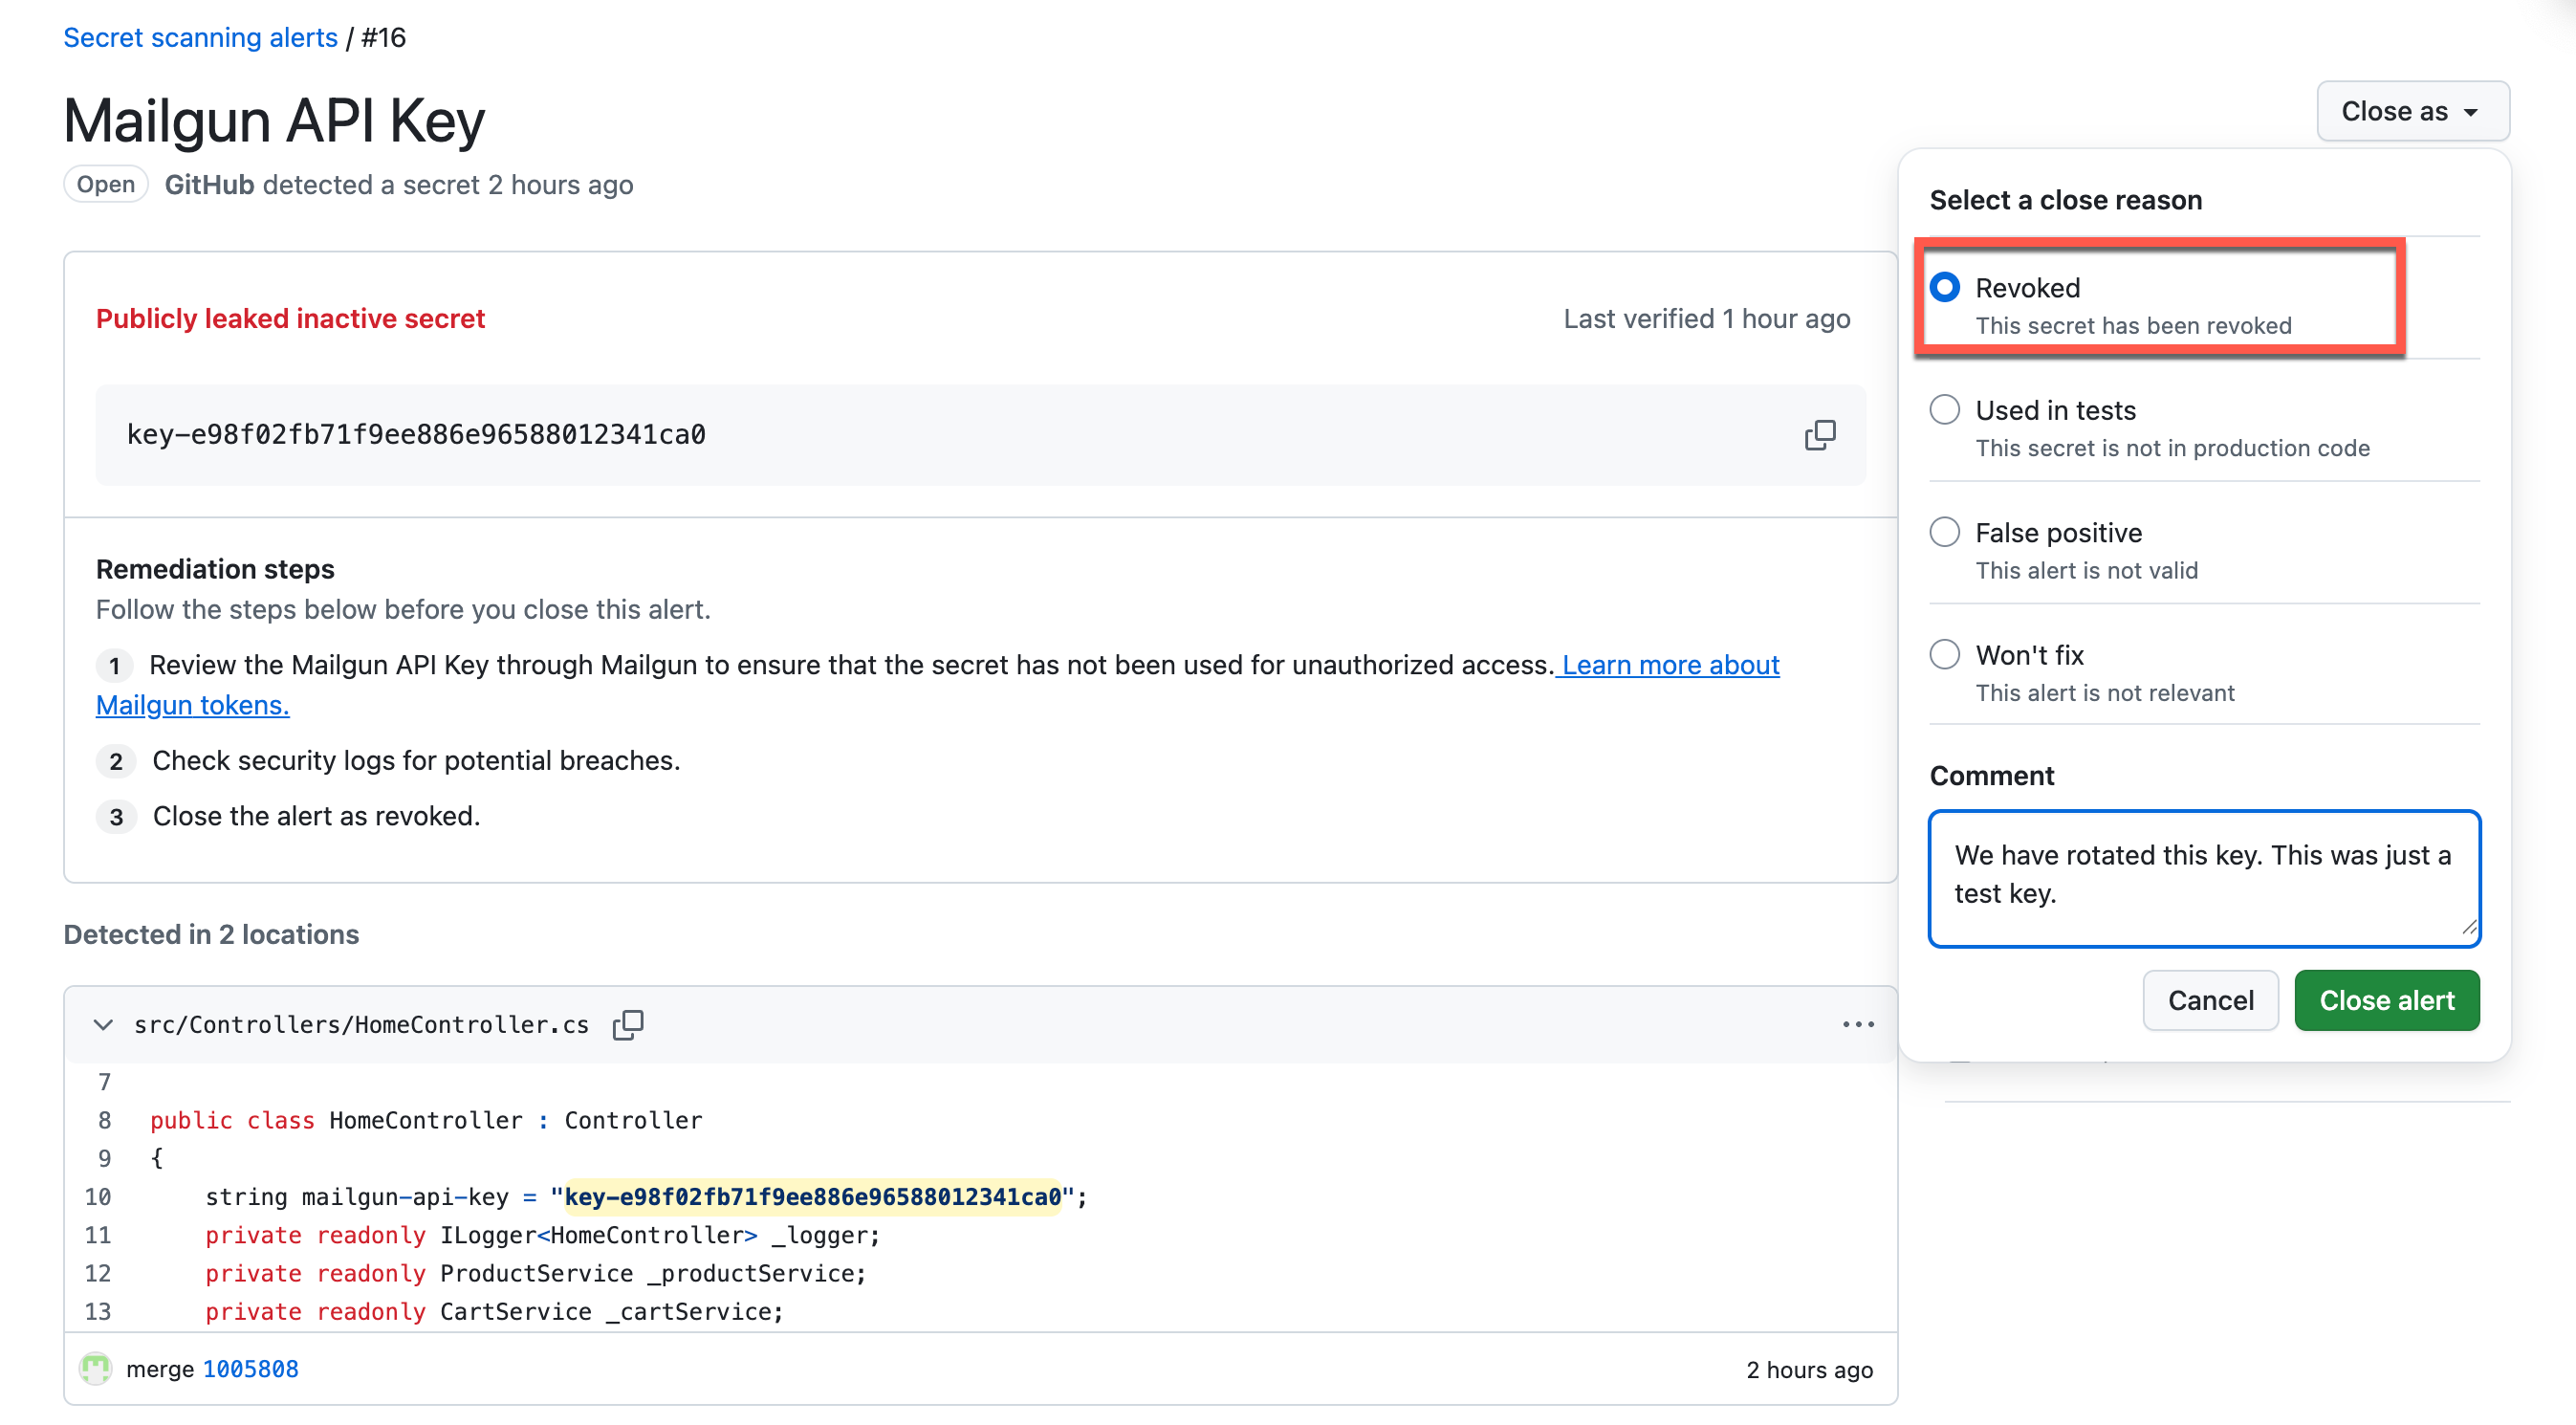Copy the secret key value icon
Viewport: 2576px width, 1425px height.
pyautogui.click(x=1819, y=435)
